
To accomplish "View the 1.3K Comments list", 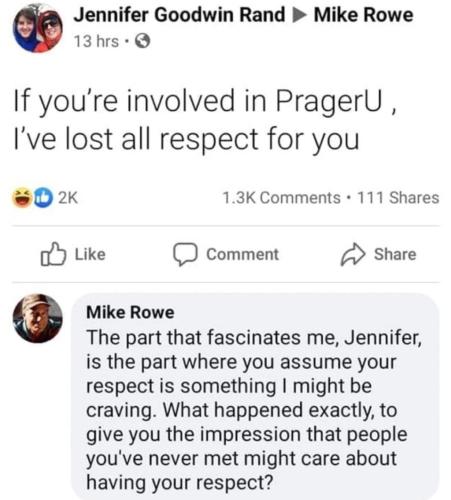I will coord(281,198).
